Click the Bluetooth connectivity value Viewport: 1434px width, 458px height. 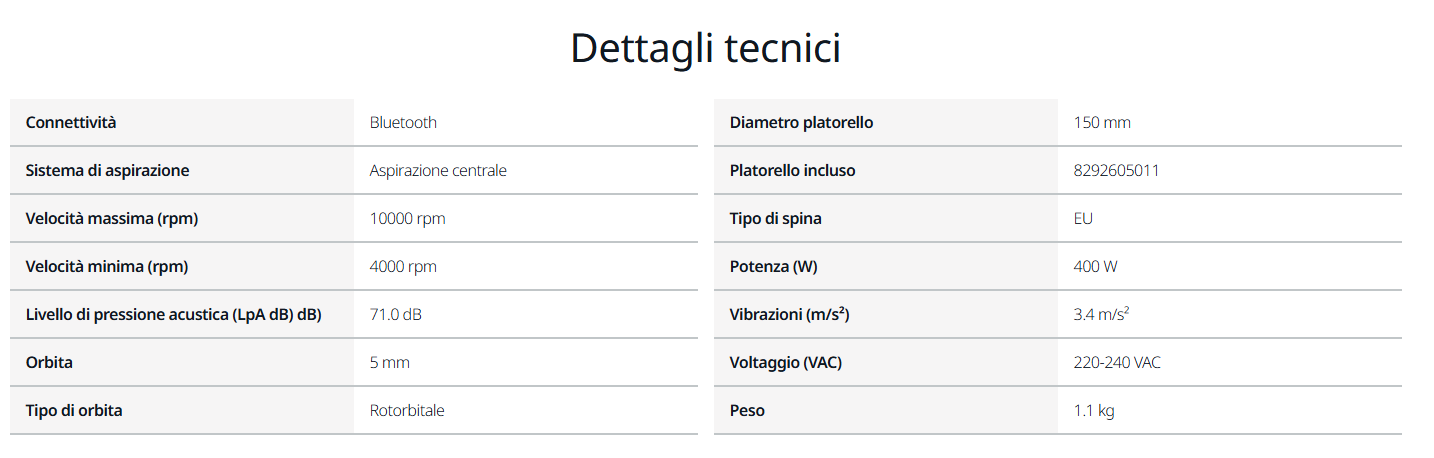click(403, 123)
